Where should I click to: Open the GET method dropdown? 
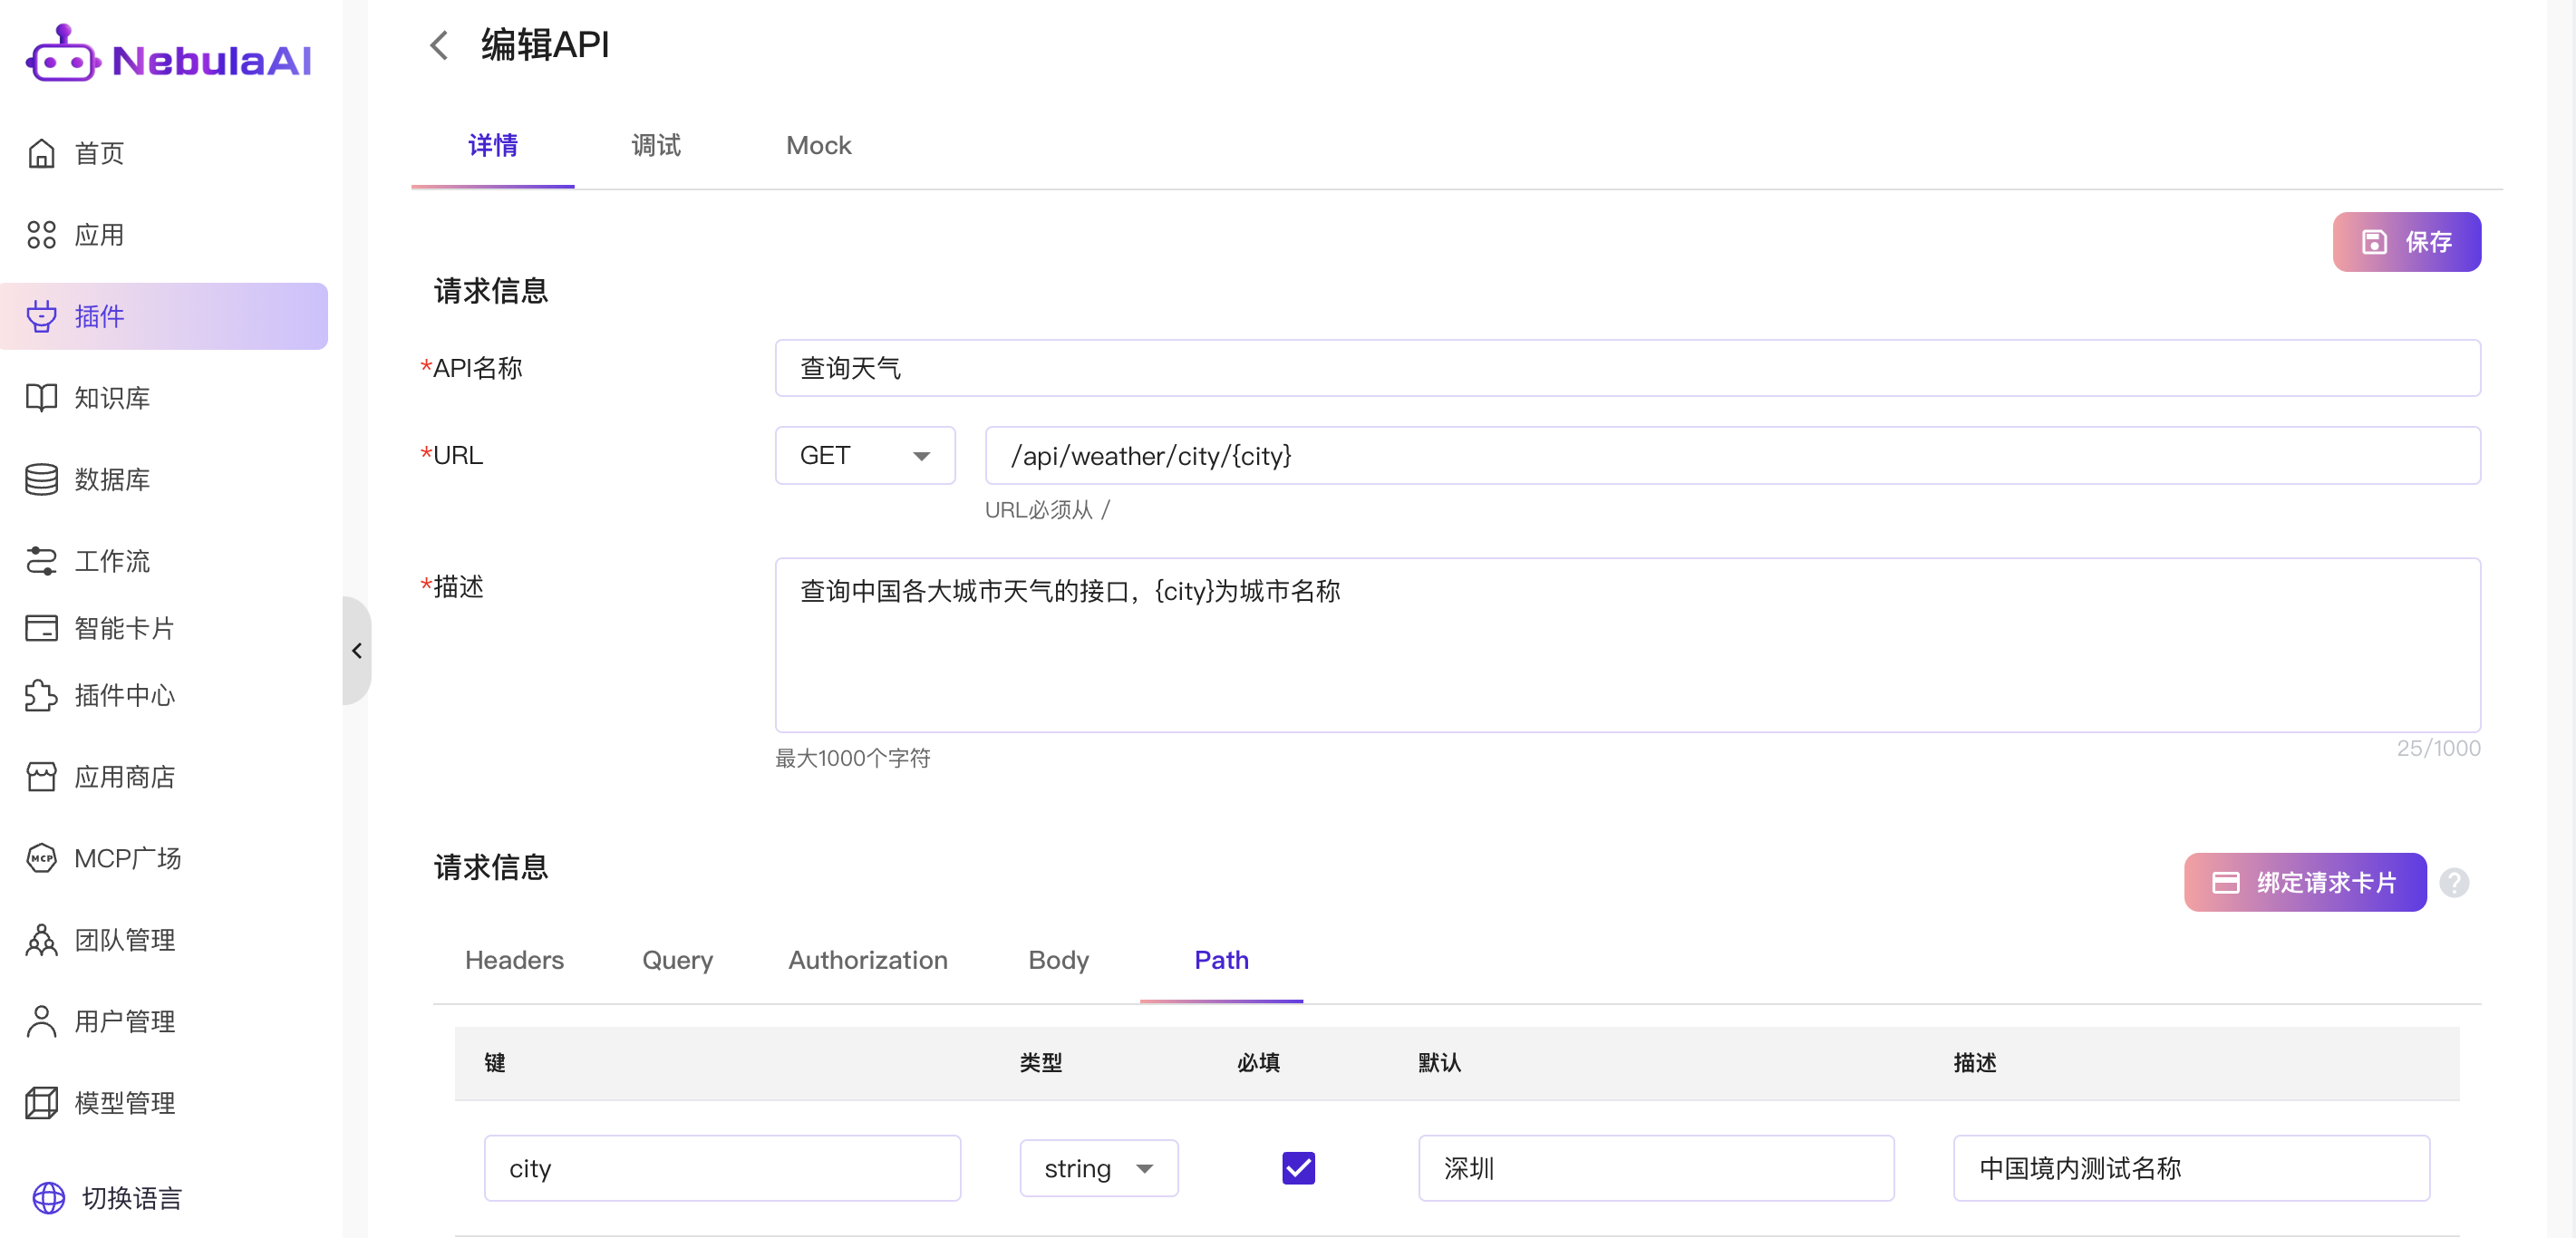(865, 456)
